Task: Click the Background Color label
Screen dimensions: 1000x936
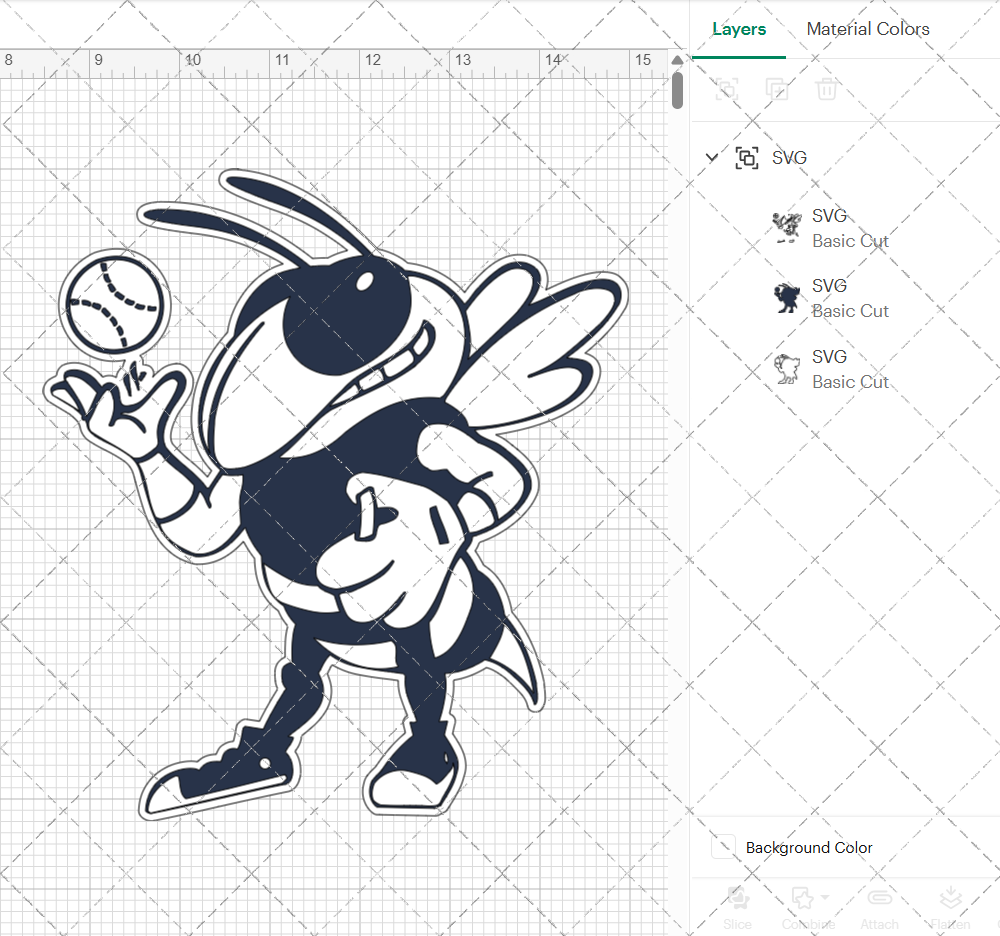Action: click(x=809, y=847)
